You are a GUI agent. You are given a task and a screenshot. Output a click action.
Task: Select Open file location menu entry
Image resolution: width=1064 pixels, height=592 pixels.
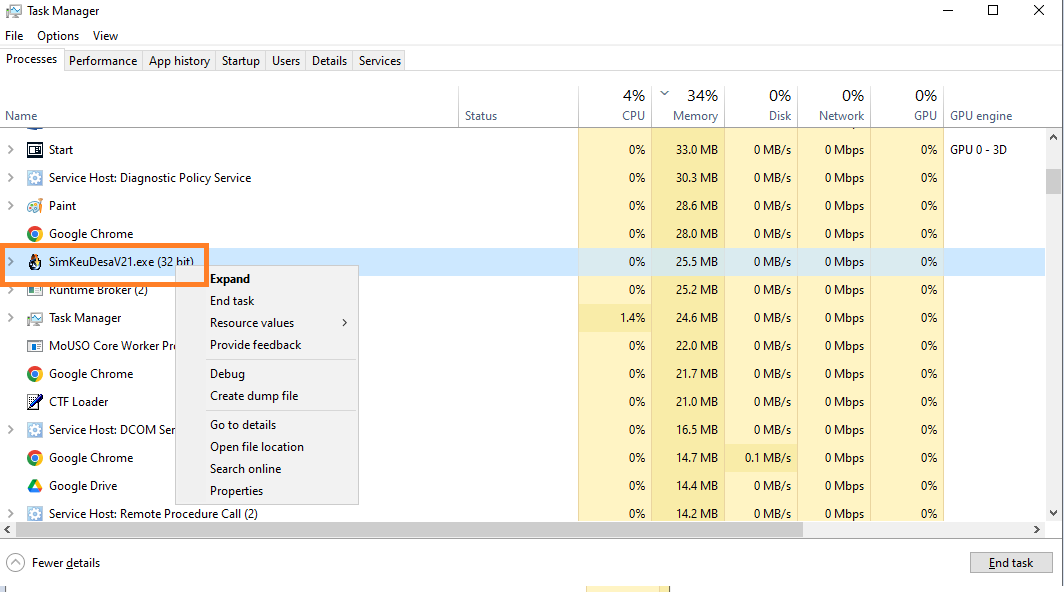click(x=256, y=447)
